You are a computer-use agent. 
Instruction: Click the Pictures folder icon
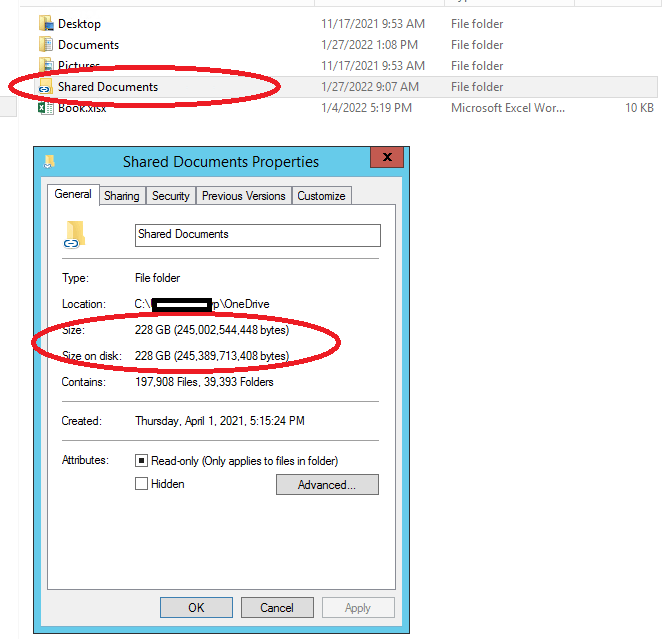(x=46, y=65)
